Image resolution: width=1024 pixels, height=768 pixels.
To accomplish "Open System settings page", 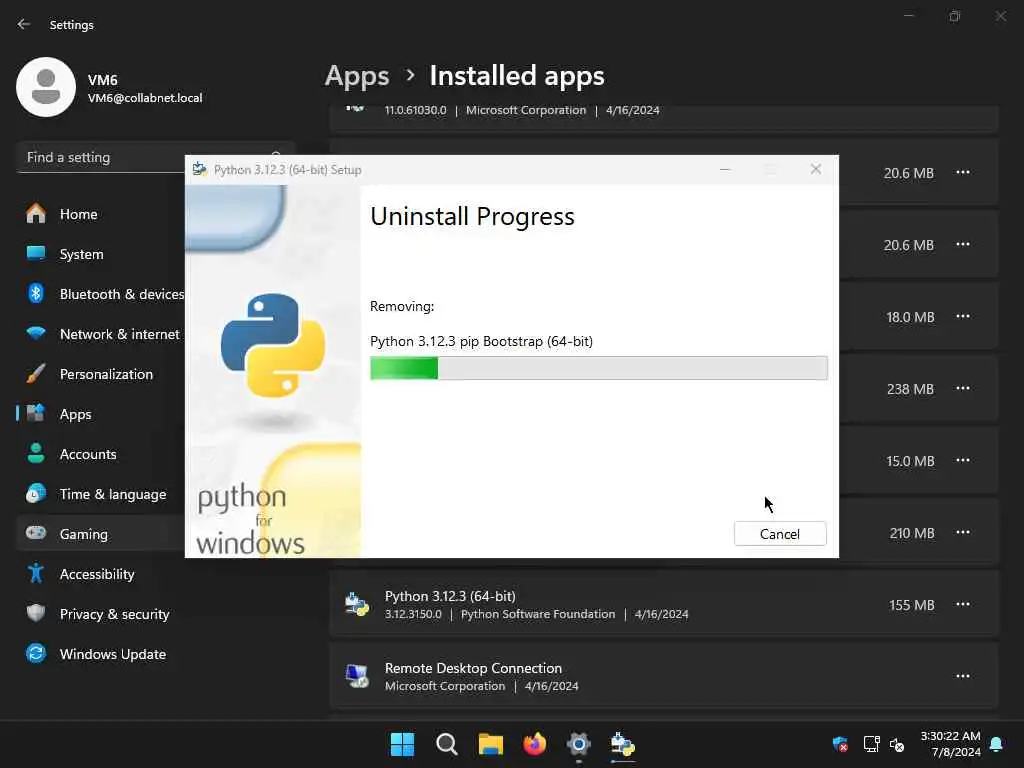I will (x=100, y=254).
